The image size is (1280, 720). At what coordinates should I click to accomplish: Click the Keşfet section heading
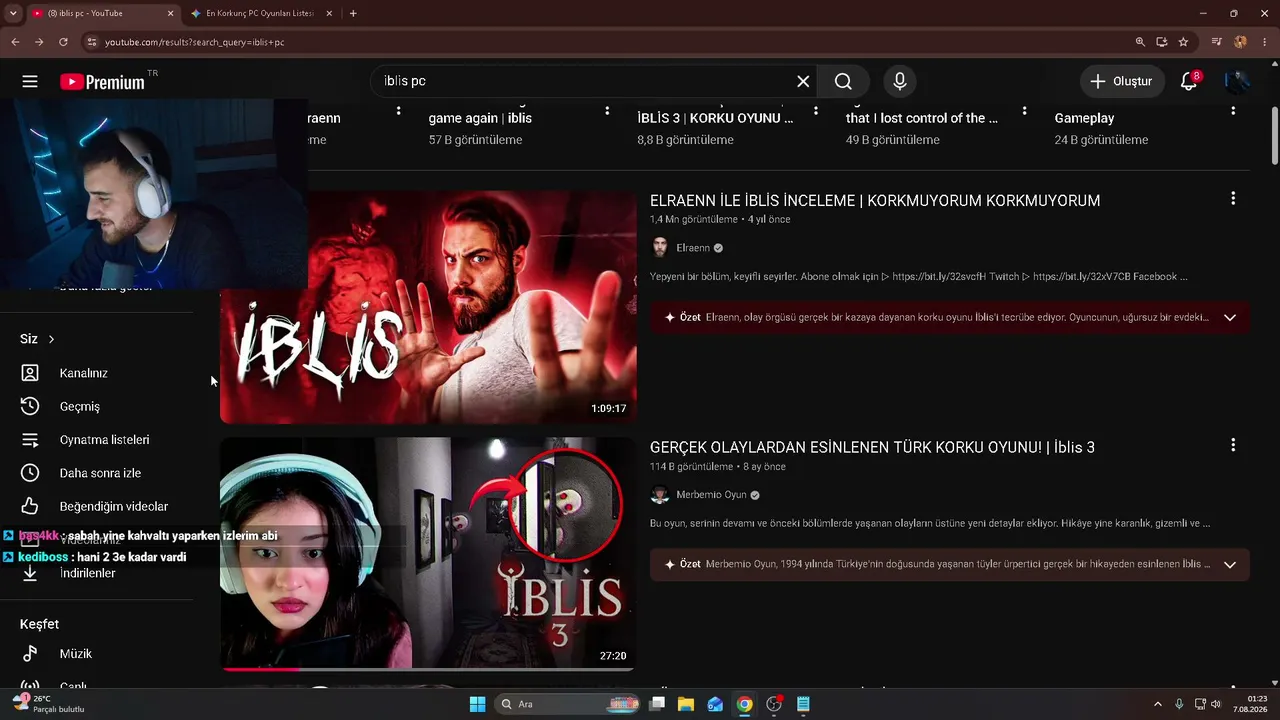tap(39, 624)
